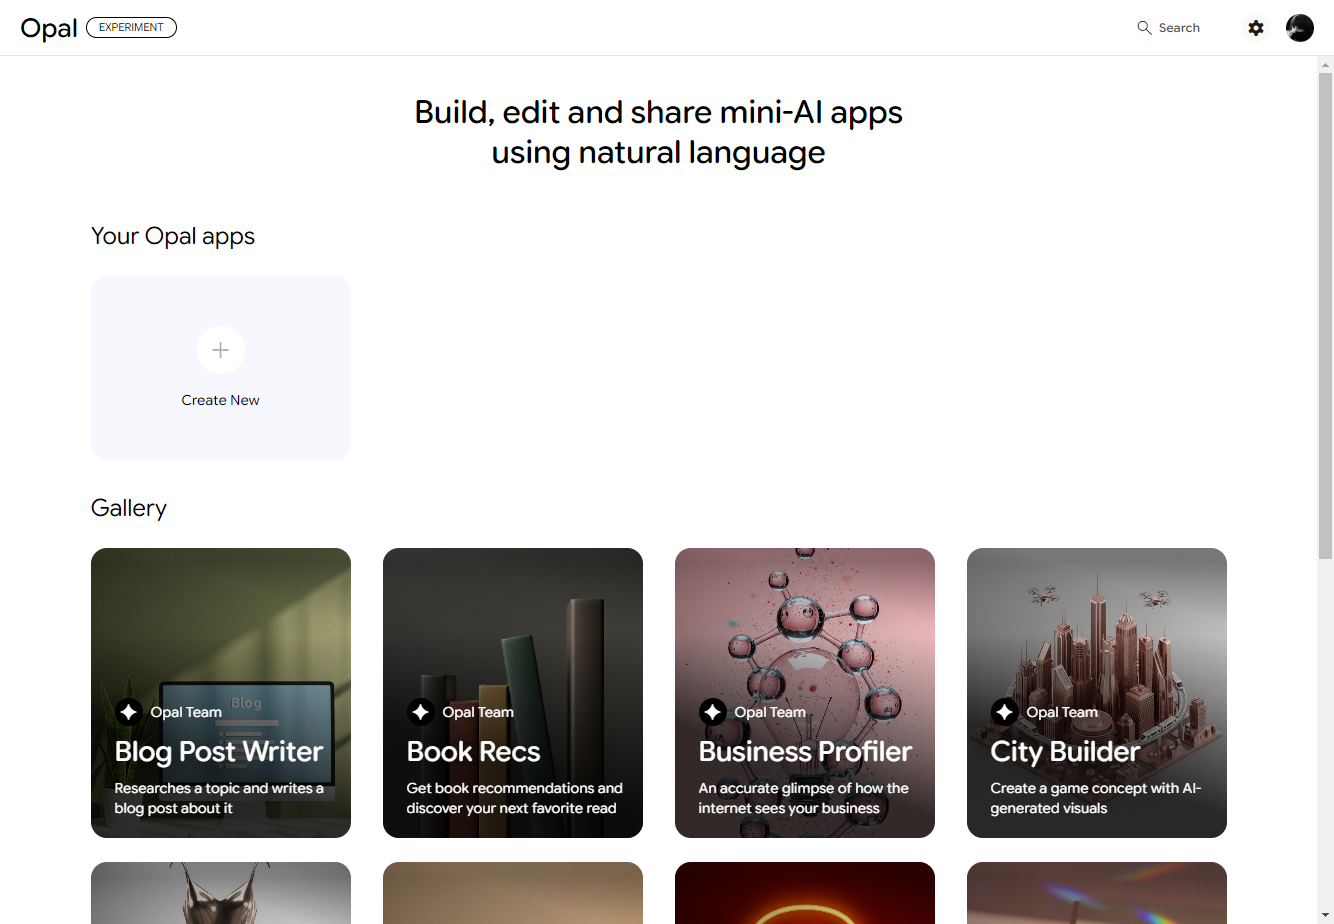Click 'Get book recommendations' description text

coord(514,798)
